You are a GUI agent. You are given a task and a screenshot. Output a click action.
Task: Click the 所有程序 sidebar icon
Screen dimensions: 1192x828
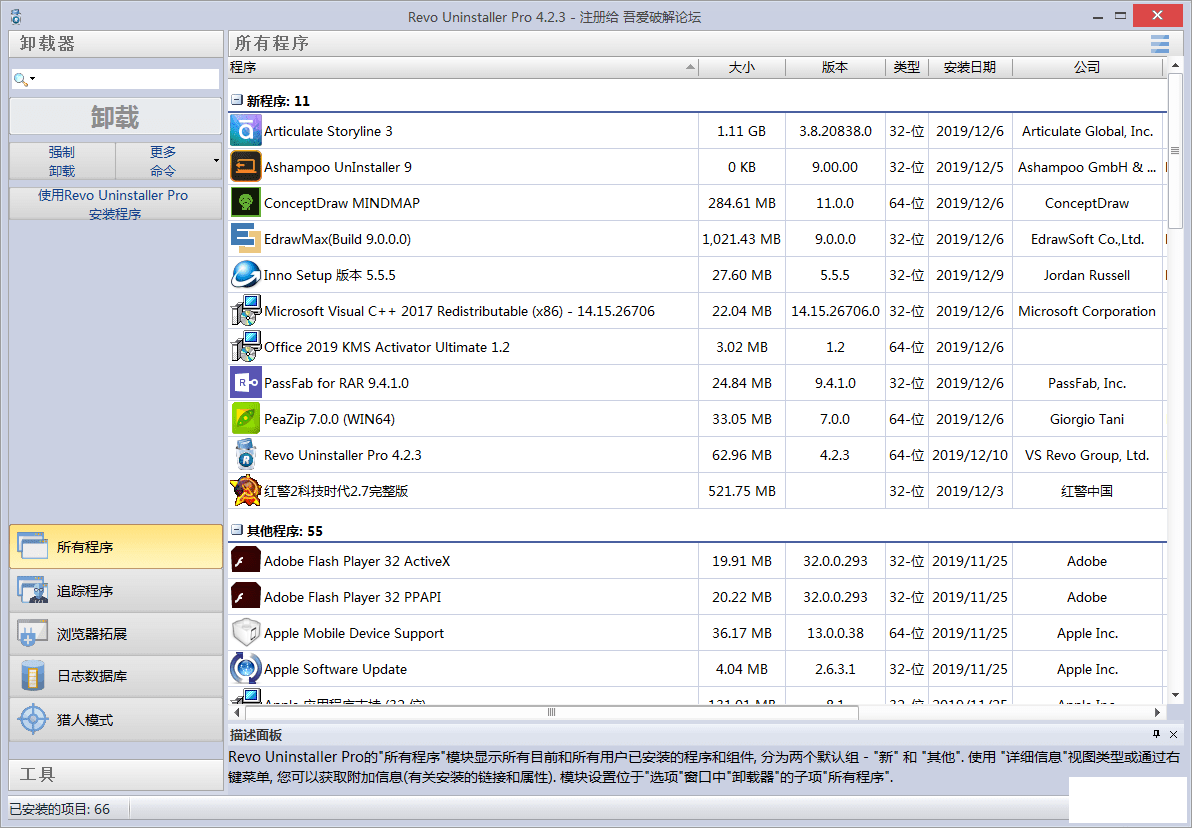click(x=32, y=547)
